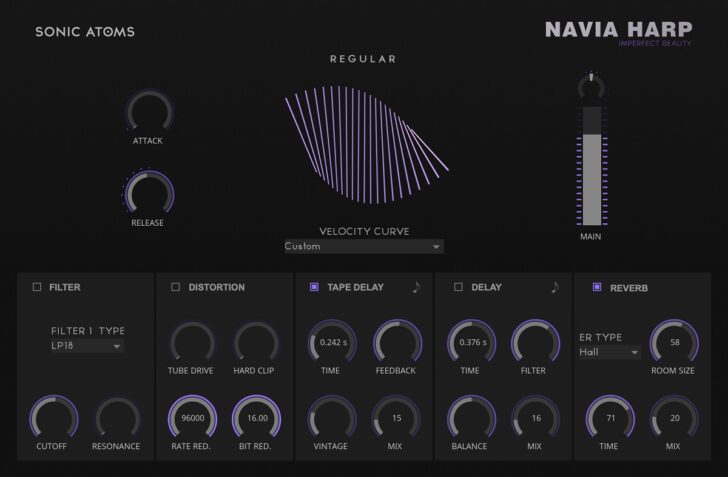Click the Reverb Time knob showing 71

pos(610,417)
